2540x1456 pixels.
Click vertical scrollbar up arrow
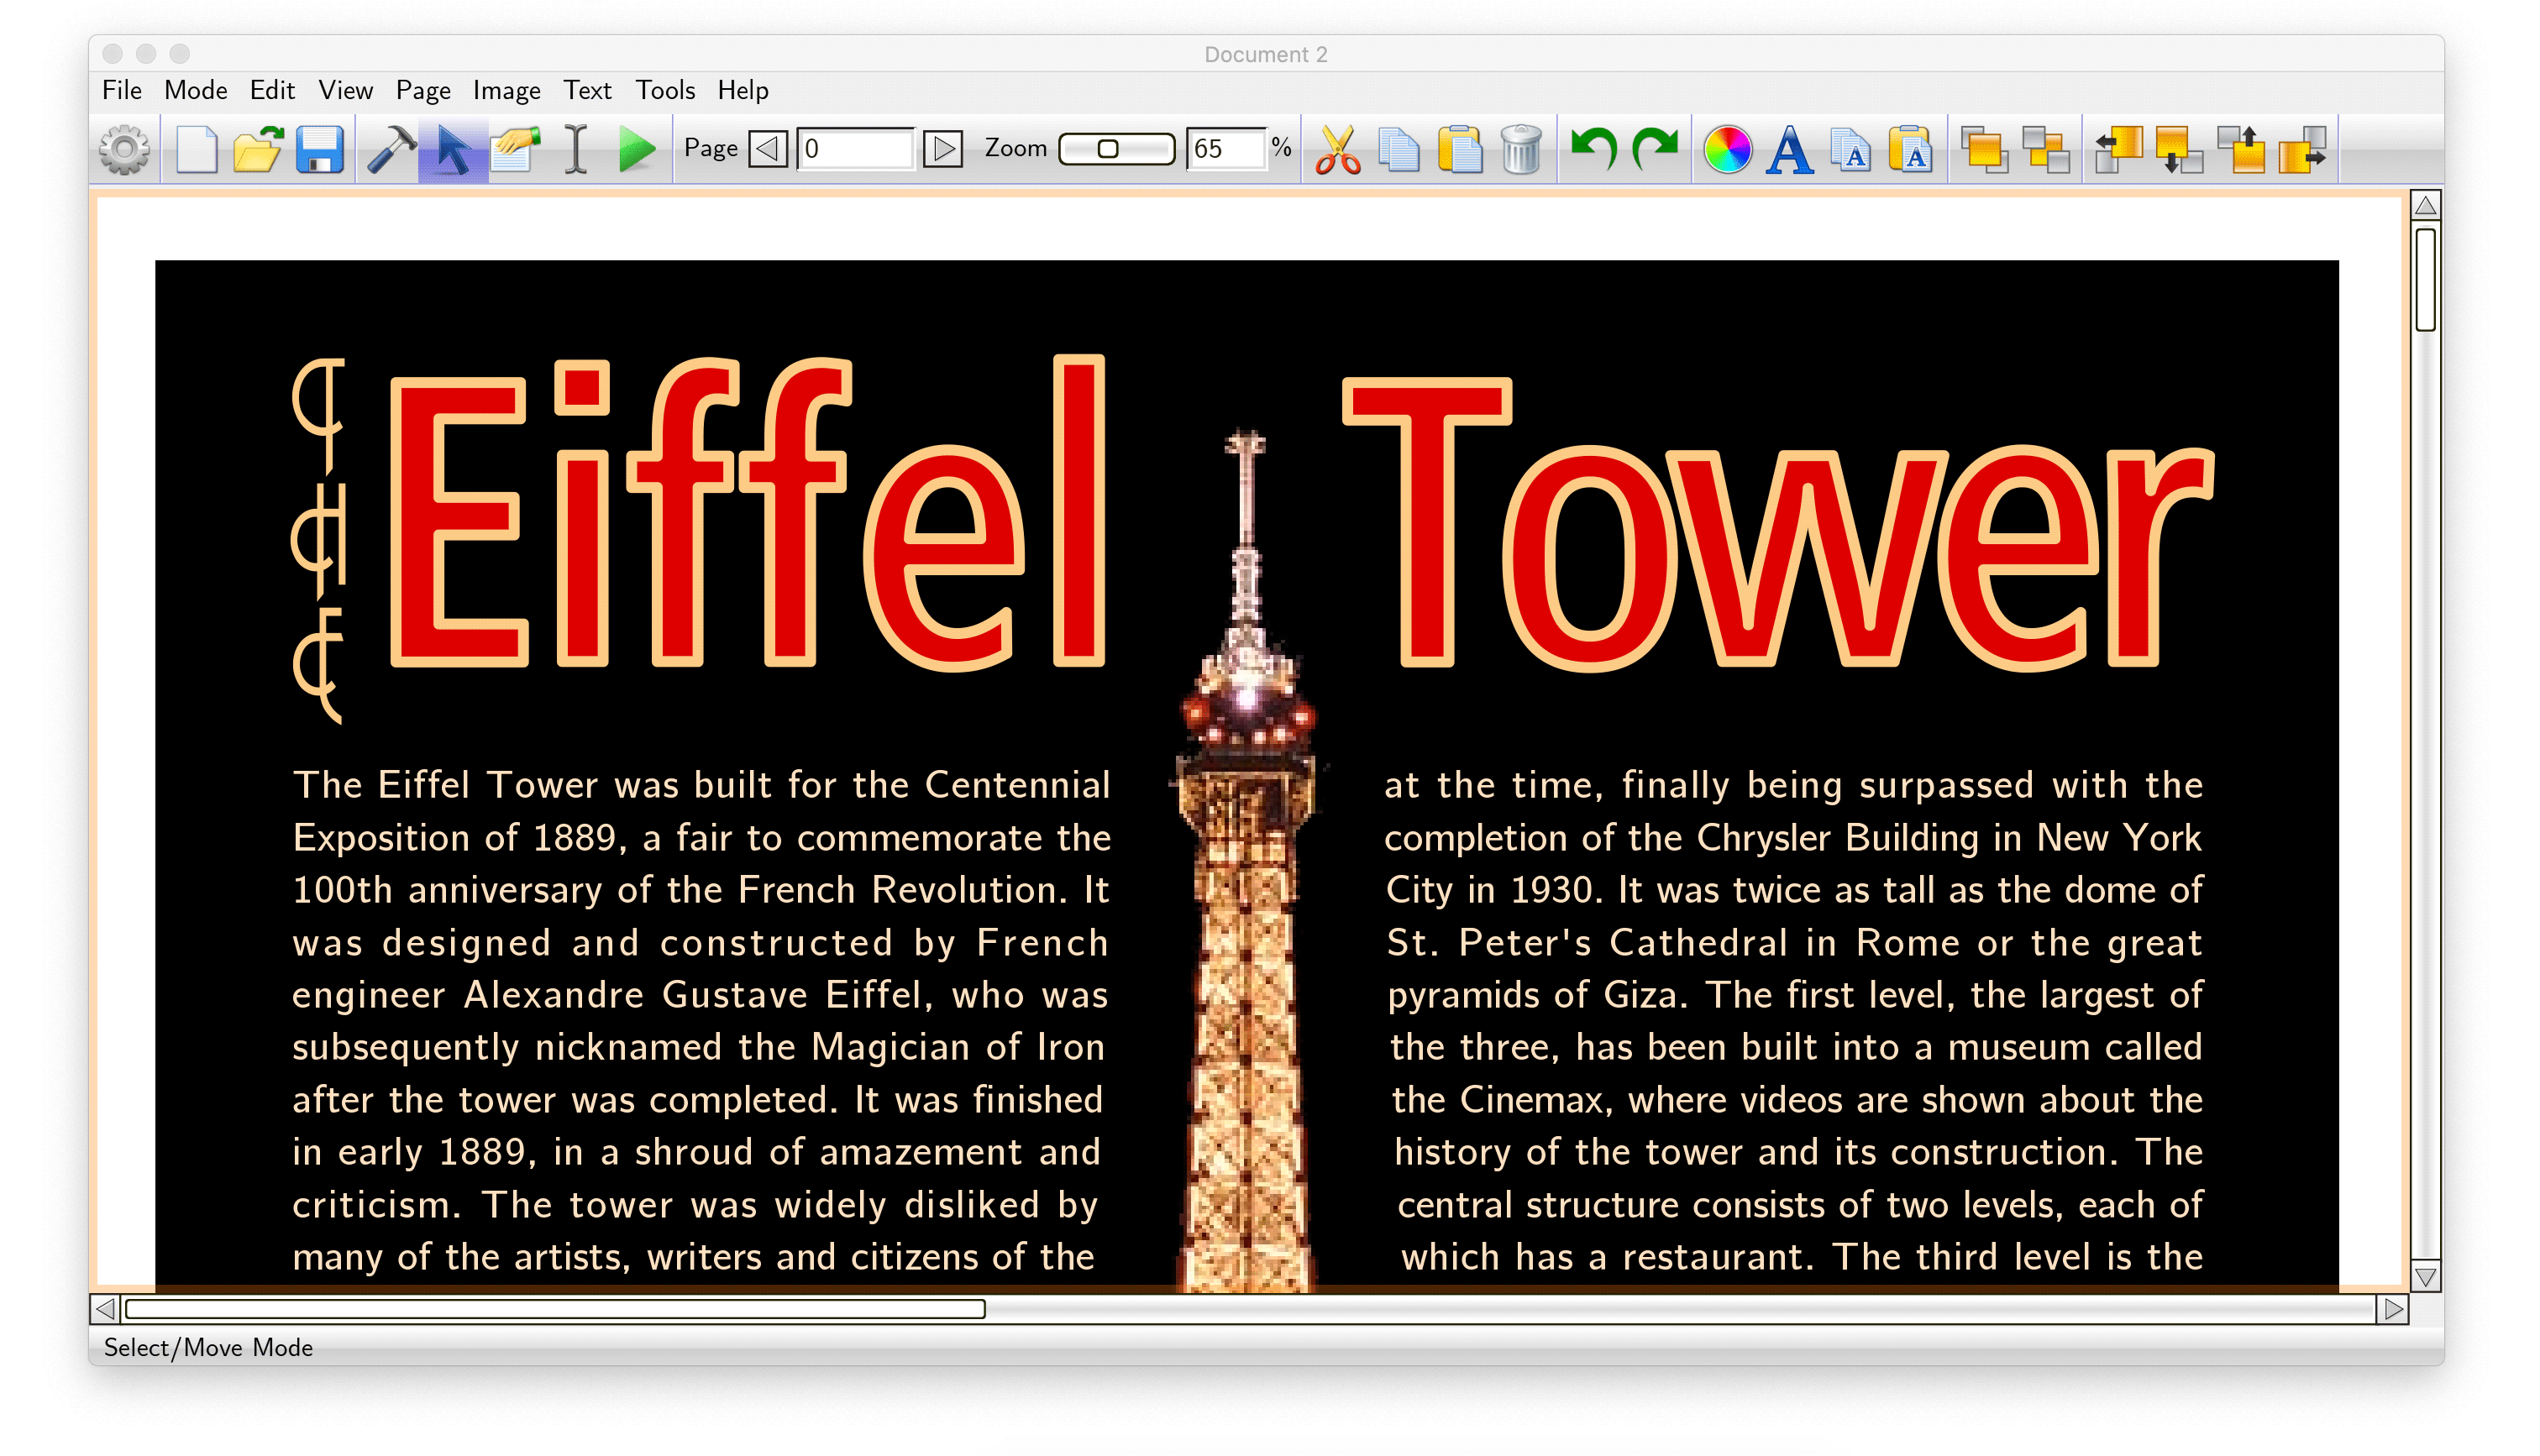(x=2425, y=206)
